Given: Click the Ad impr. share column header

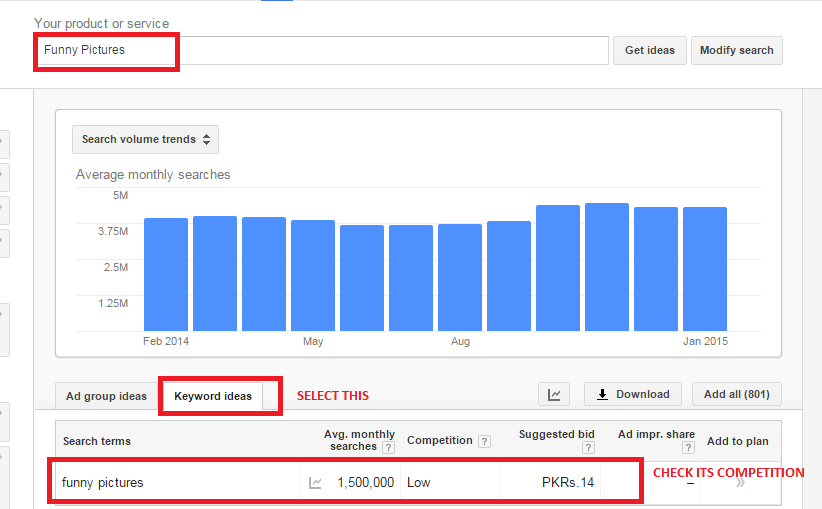Looking at the screenshot, I should 656,435.
